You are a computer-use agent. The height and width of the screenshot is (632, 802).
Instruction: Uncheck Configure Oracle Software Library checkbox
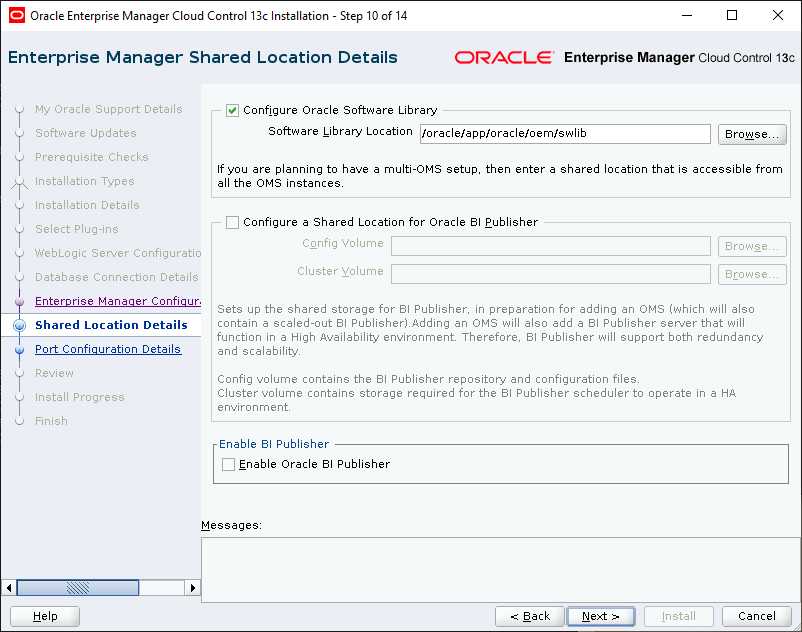[x=232, y=110]
